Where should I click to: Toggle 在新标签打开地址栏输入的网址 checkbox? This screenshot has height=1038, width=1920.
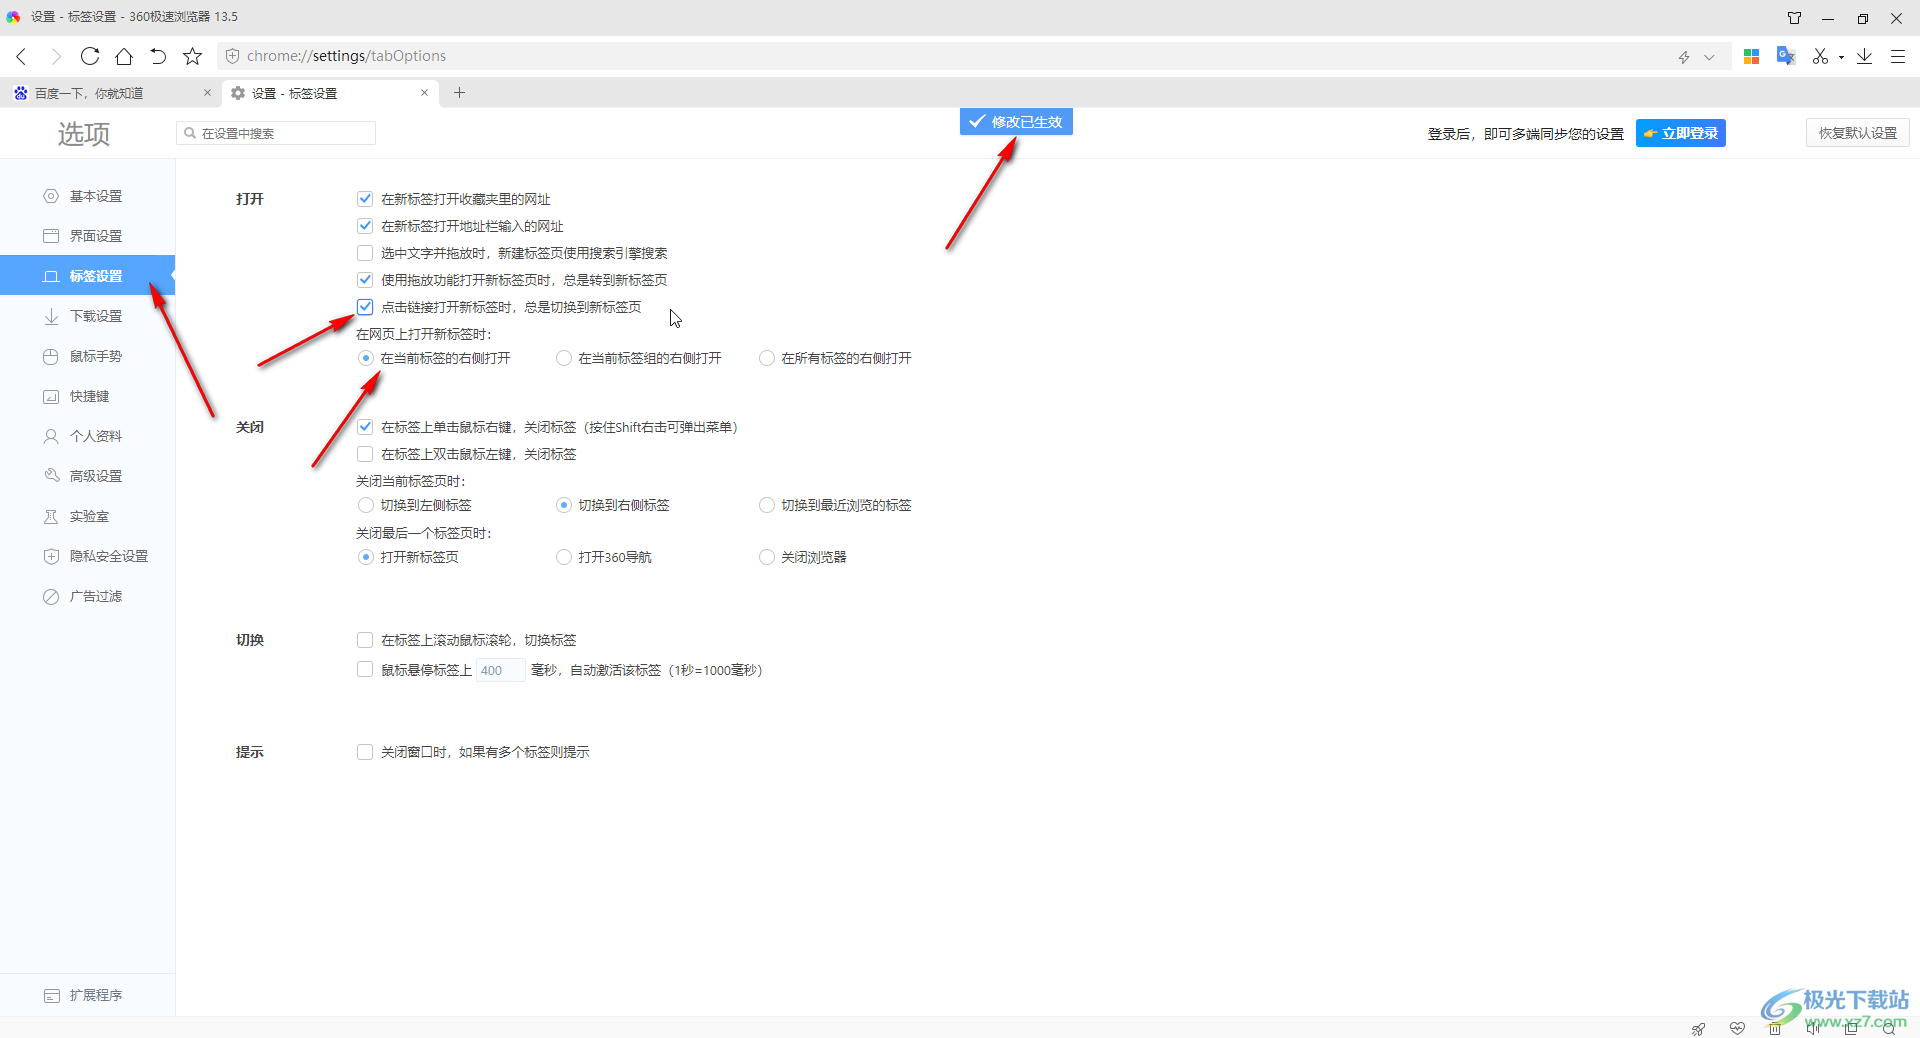[x=365, y=226]
